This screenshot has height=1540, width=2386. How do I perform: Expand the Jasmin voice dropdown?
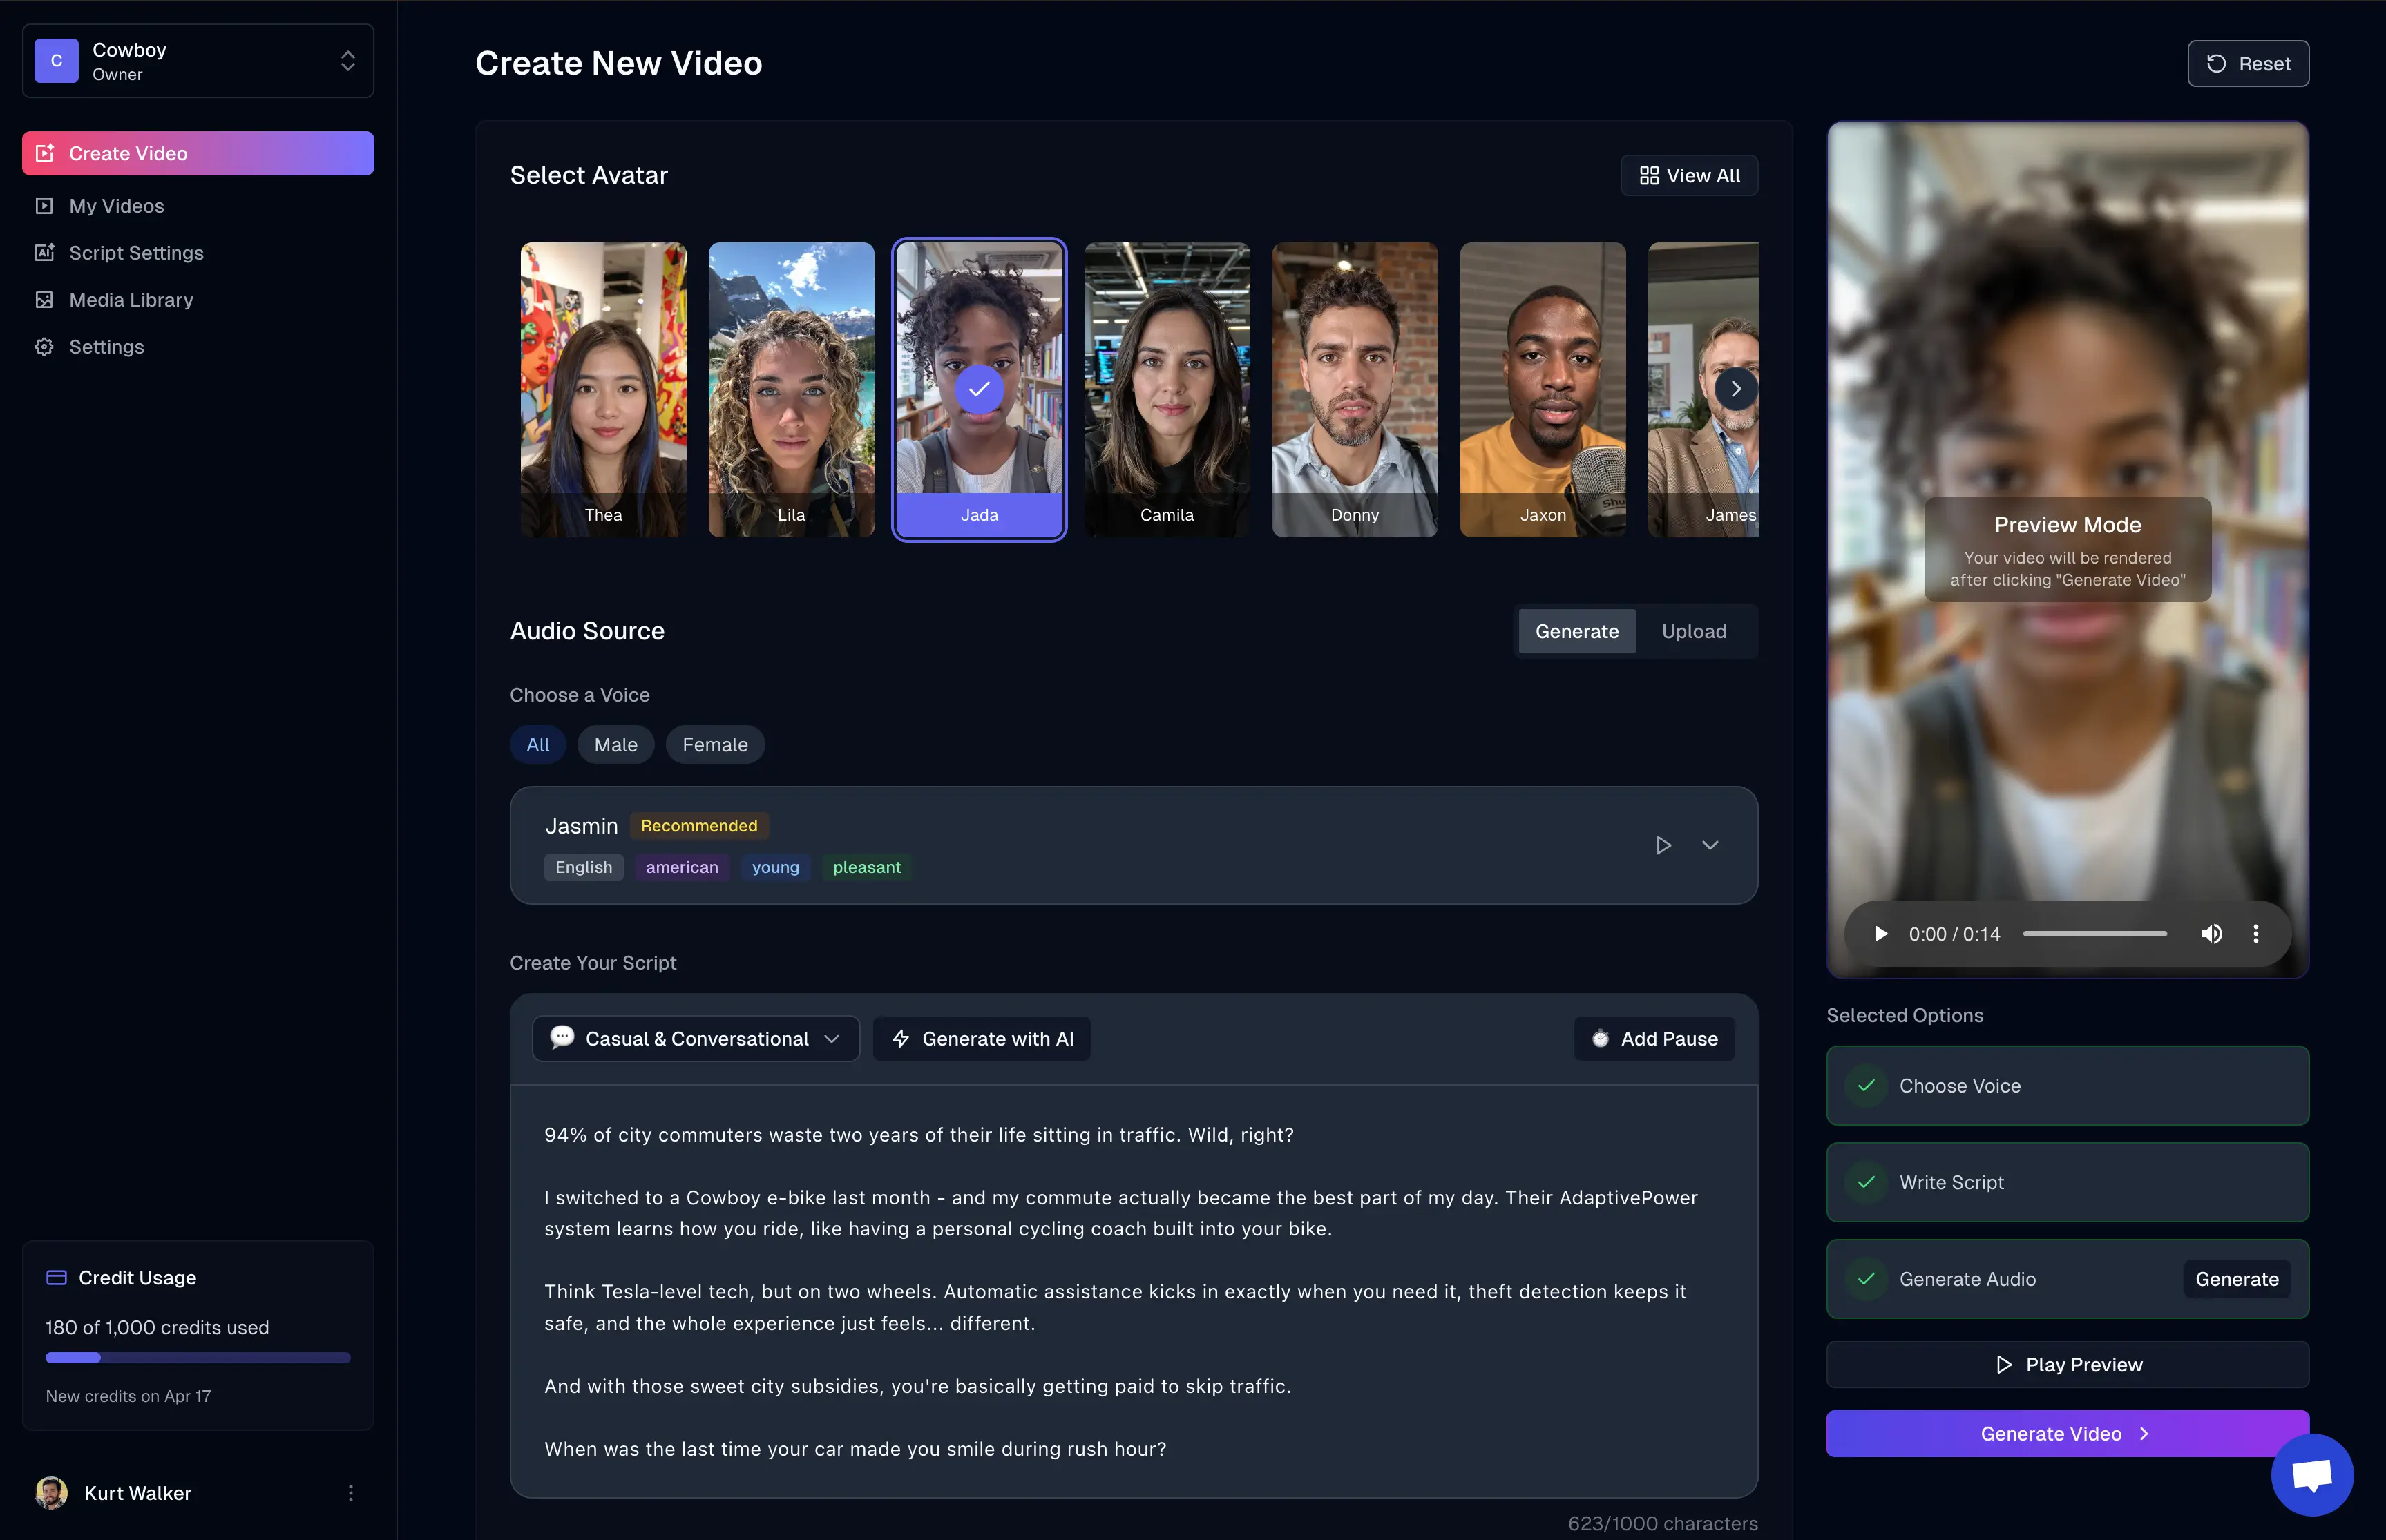tap(1710, 845)
